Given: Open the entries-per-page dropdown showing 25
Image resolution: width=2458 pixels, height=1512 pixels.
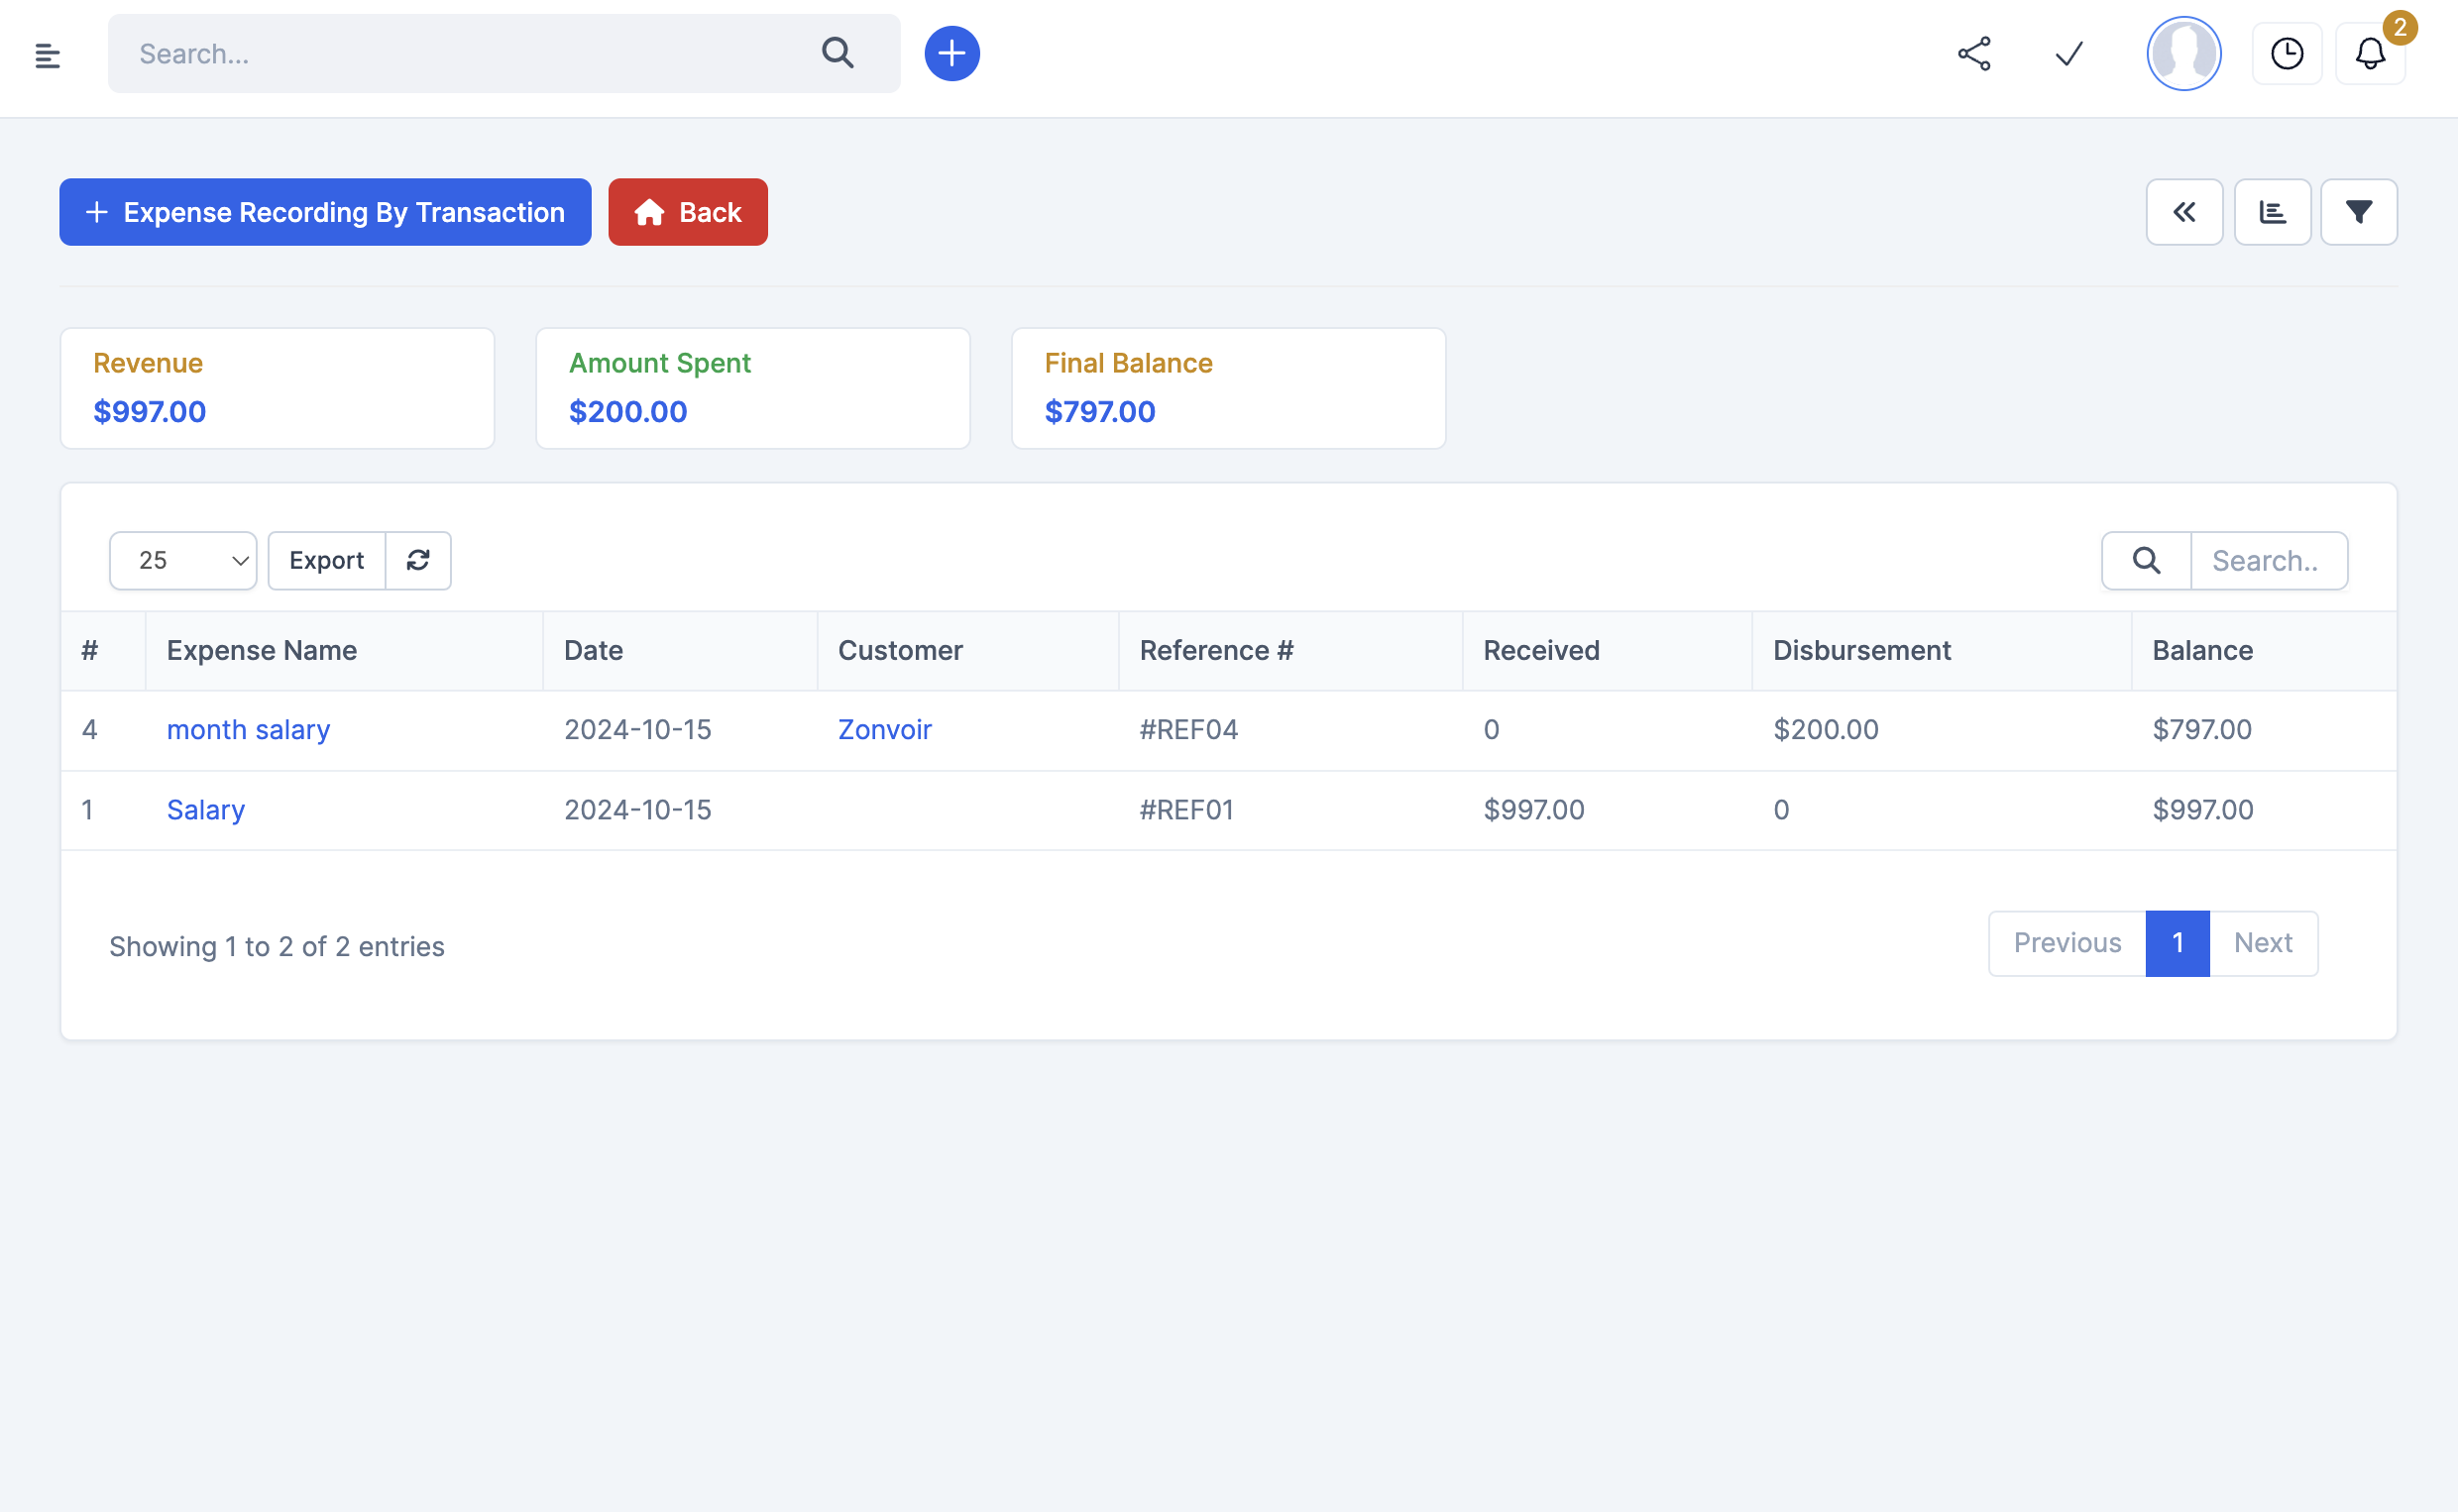Looking at the screenshot, I should tap(183, 560).
